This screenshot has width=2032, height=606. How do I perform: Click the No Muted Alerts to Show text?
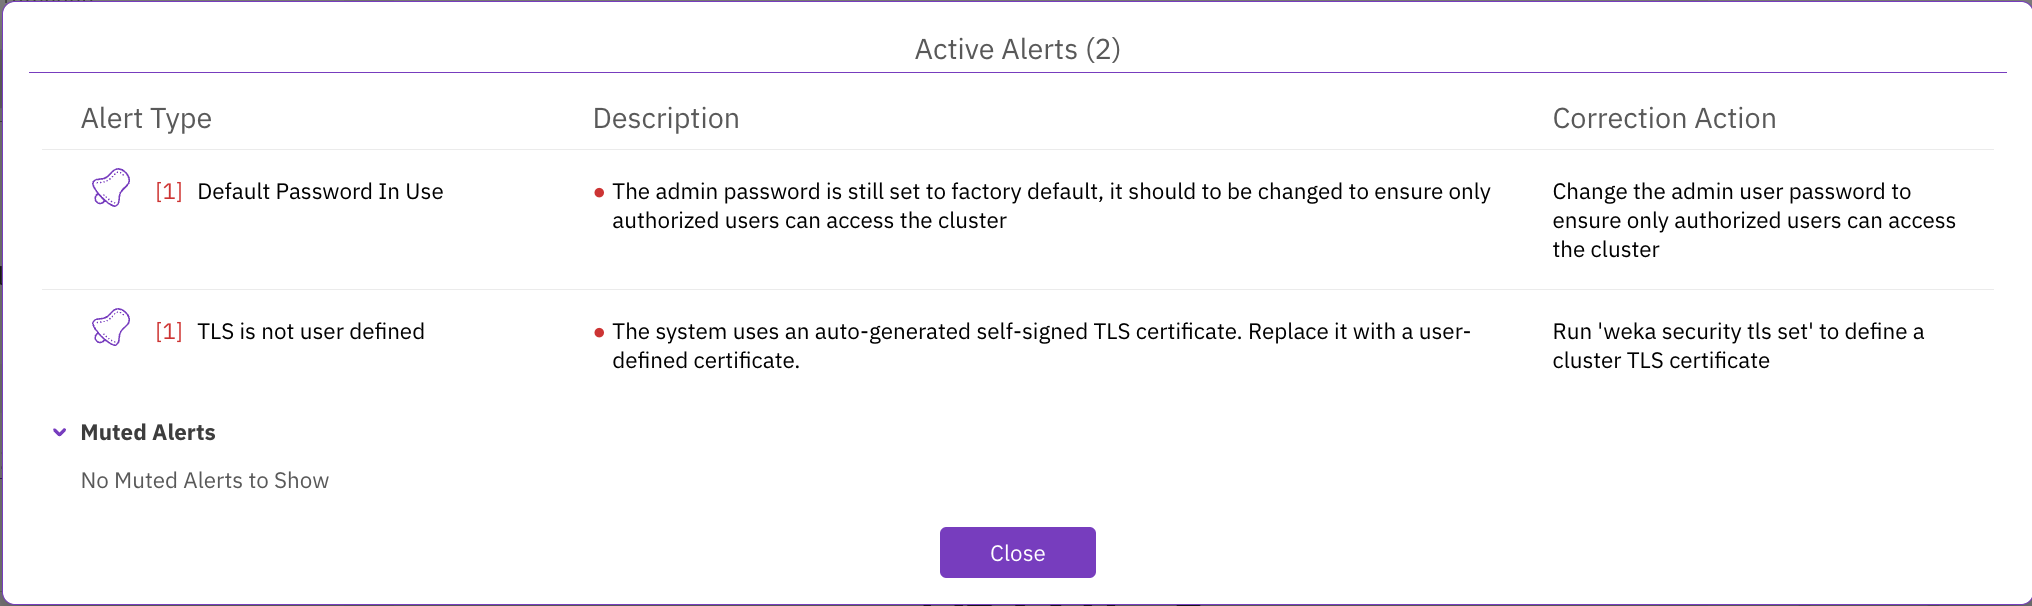[205, 481]
